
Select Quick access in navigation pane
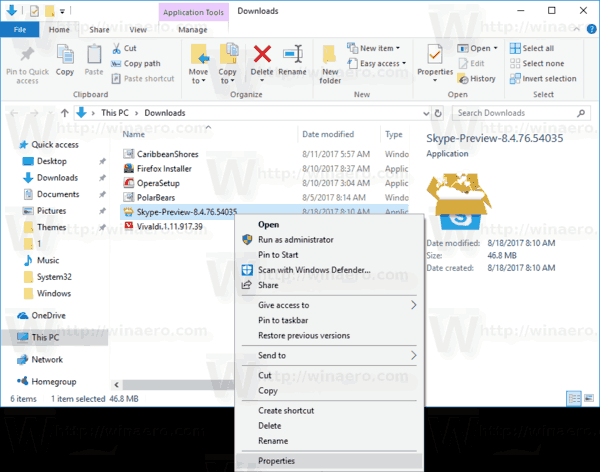point(55,145)
